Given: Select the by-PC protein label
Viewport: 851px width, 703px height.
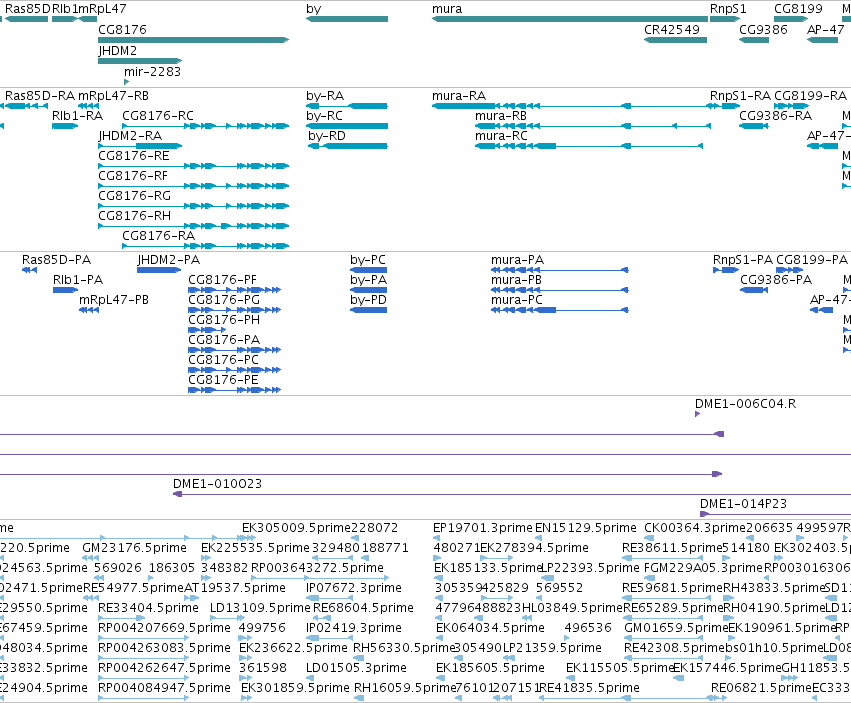Looking at the screenshot, I should pyautogui.click(x=368, y=260).
